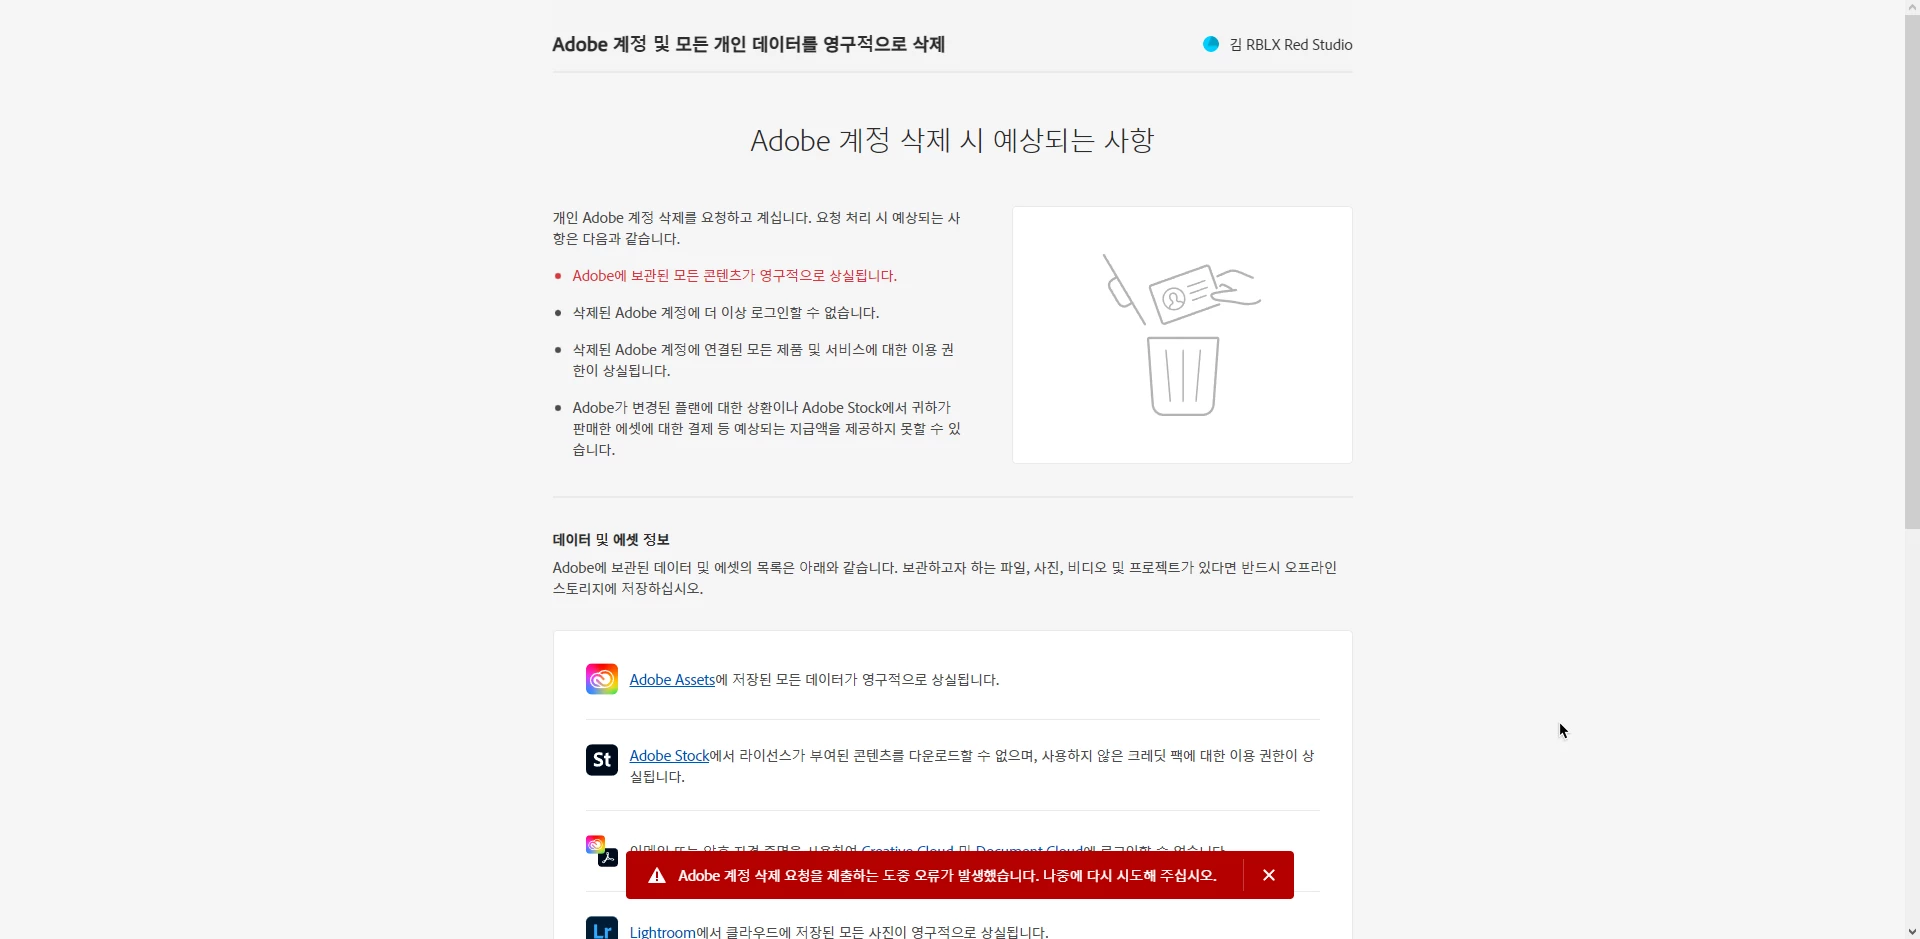Open the Lightroom link
Viewport: 1920px width, 939px height.
coord(662,932)
